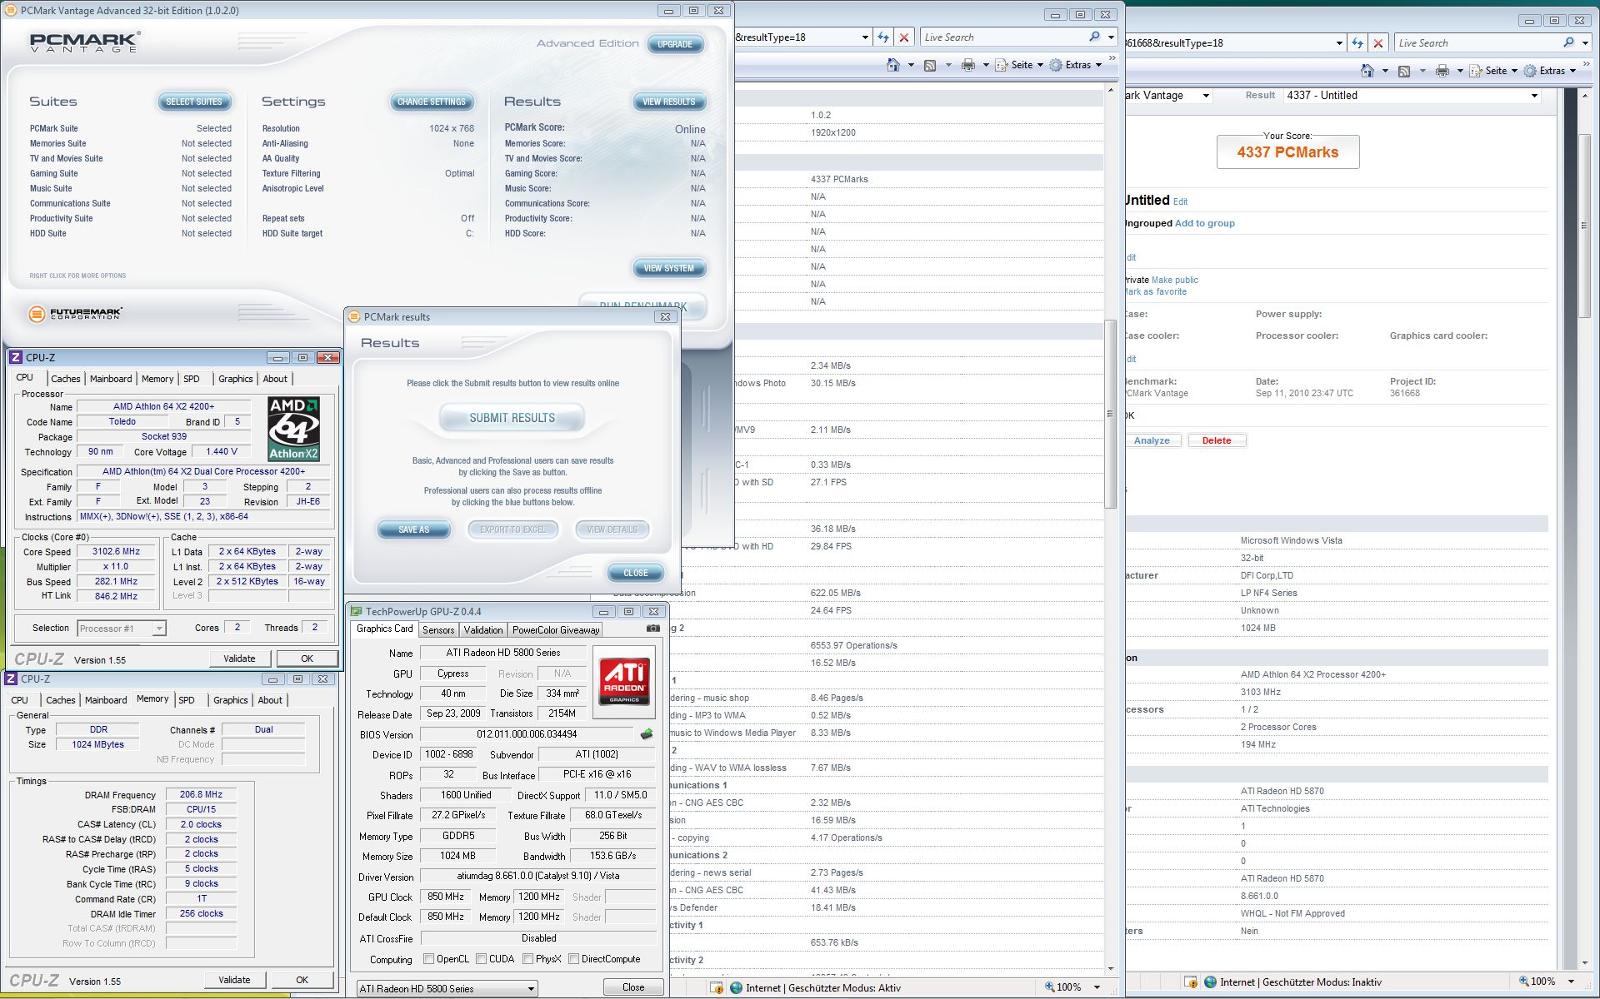Viewport: 1600px width, 999px height.
Task: Click the SELECT SUITES button in PCMark Vantage
Action: tap(194, 102)
